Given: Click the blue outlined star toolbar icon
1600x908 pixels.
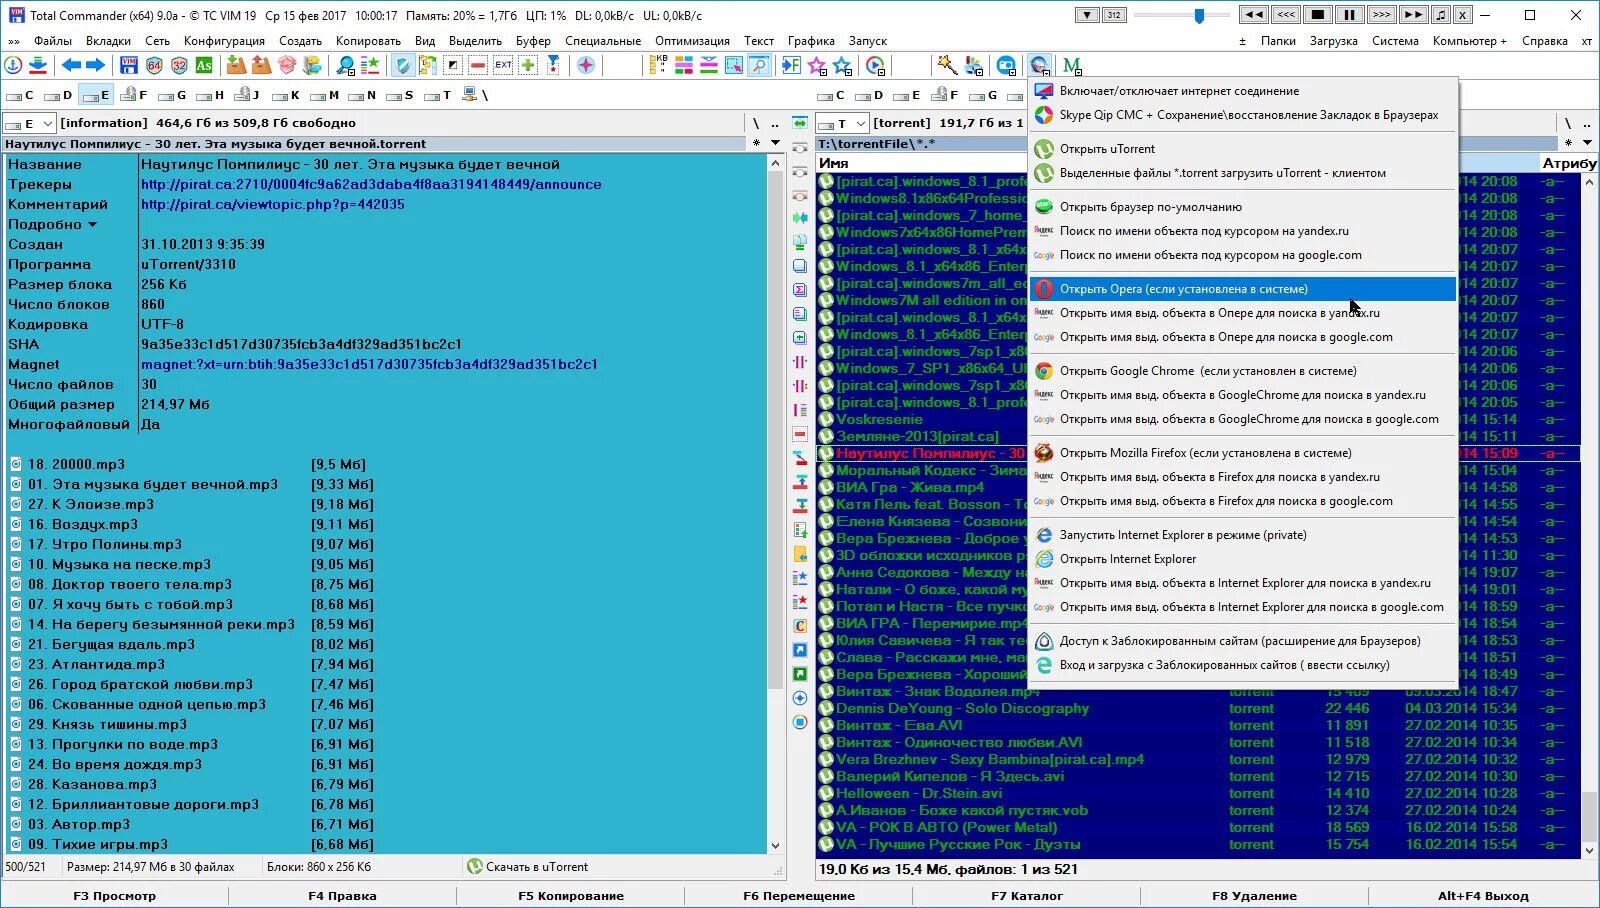Looking at the screenshot, I should (x=842, y=66).
